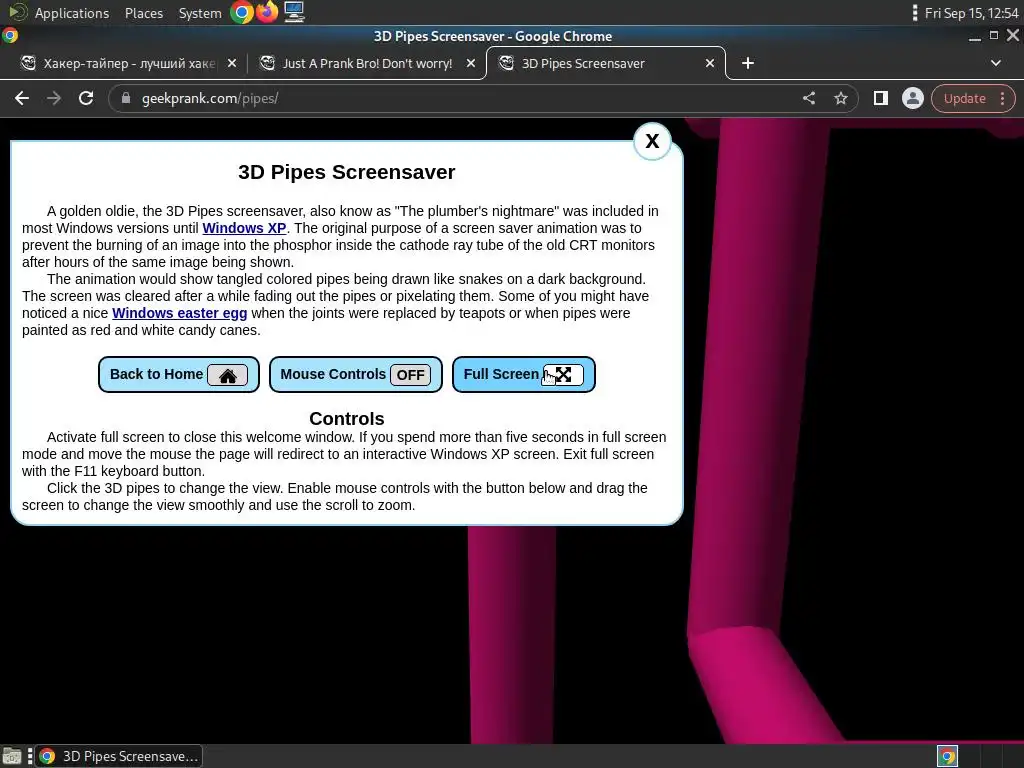Click the Back to Home button
Image resolution: width=1024 pixels, height=768 pixels.
(x=179, y=375)
